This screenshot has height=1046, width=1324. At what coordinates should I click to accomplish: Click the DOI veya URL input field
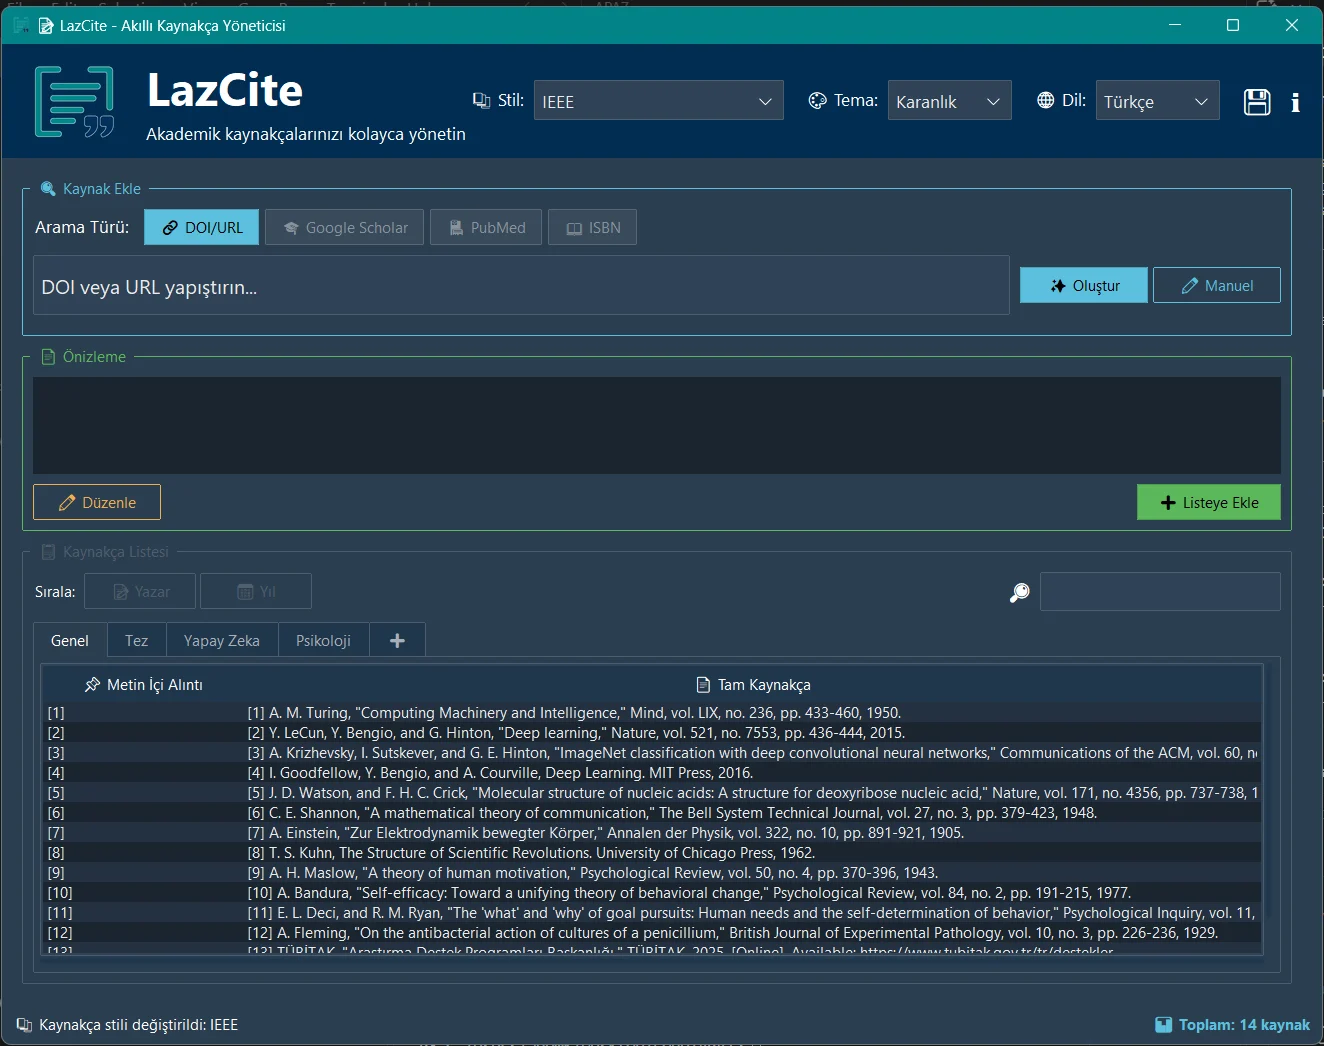[521, 286]
